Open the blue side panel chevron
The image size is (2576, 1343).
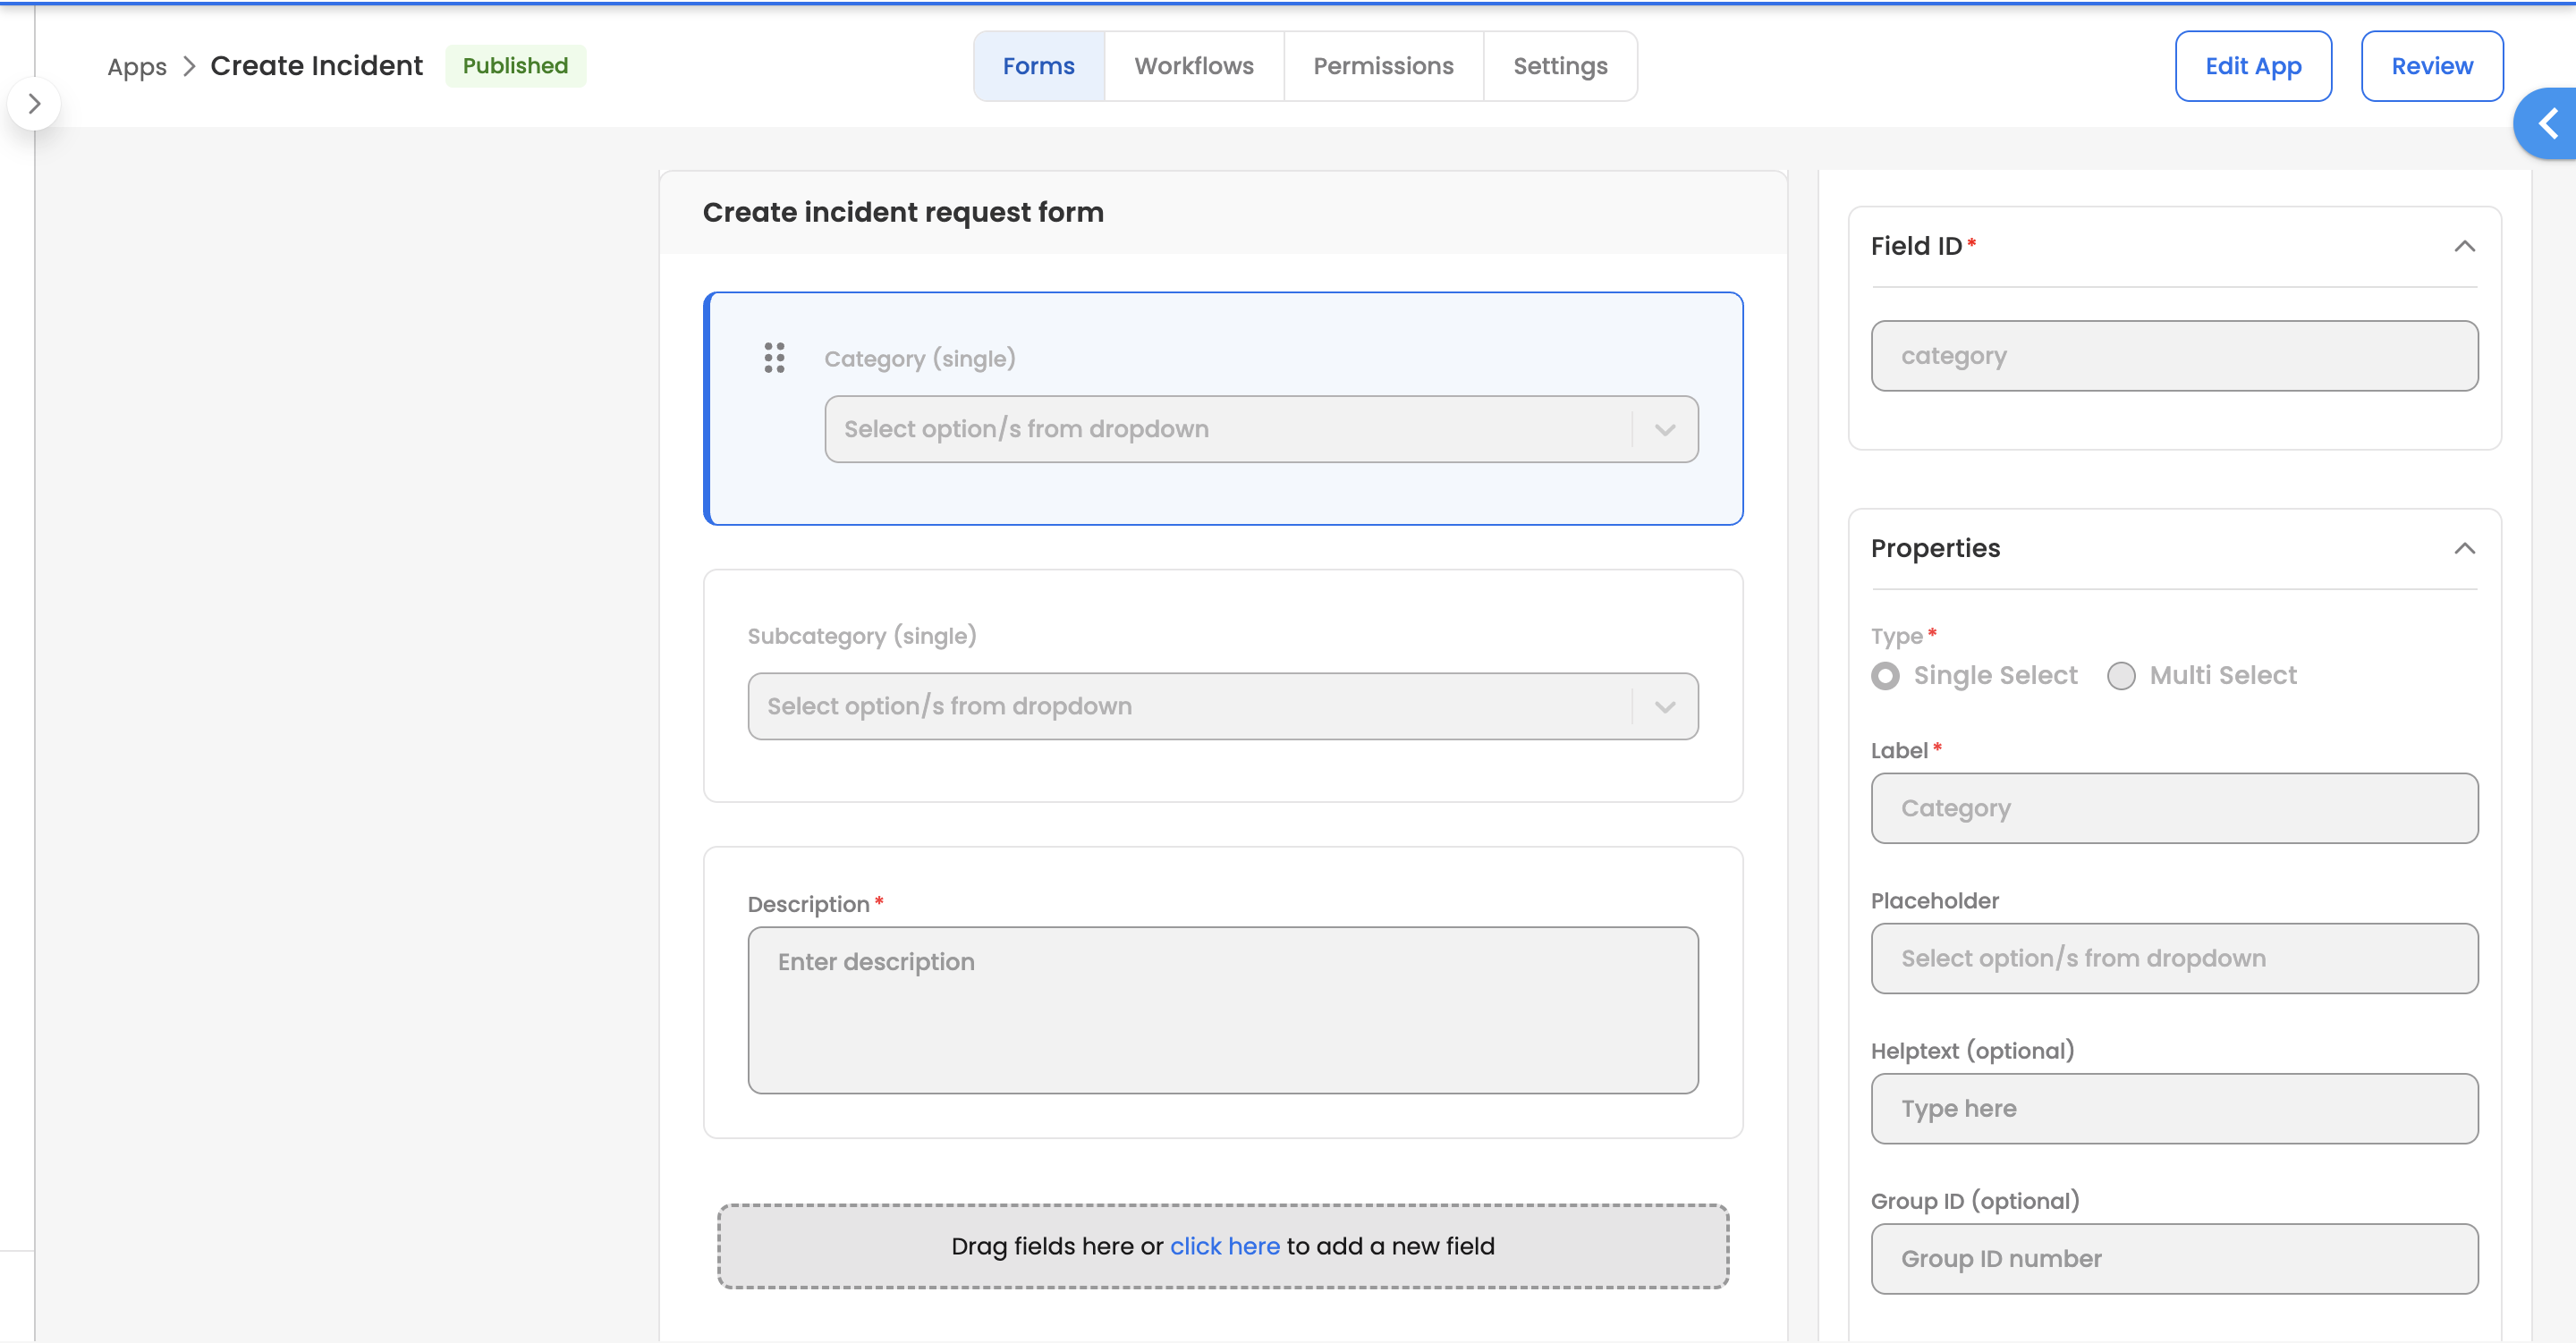pyautogui.click(x=2547, y=124)
